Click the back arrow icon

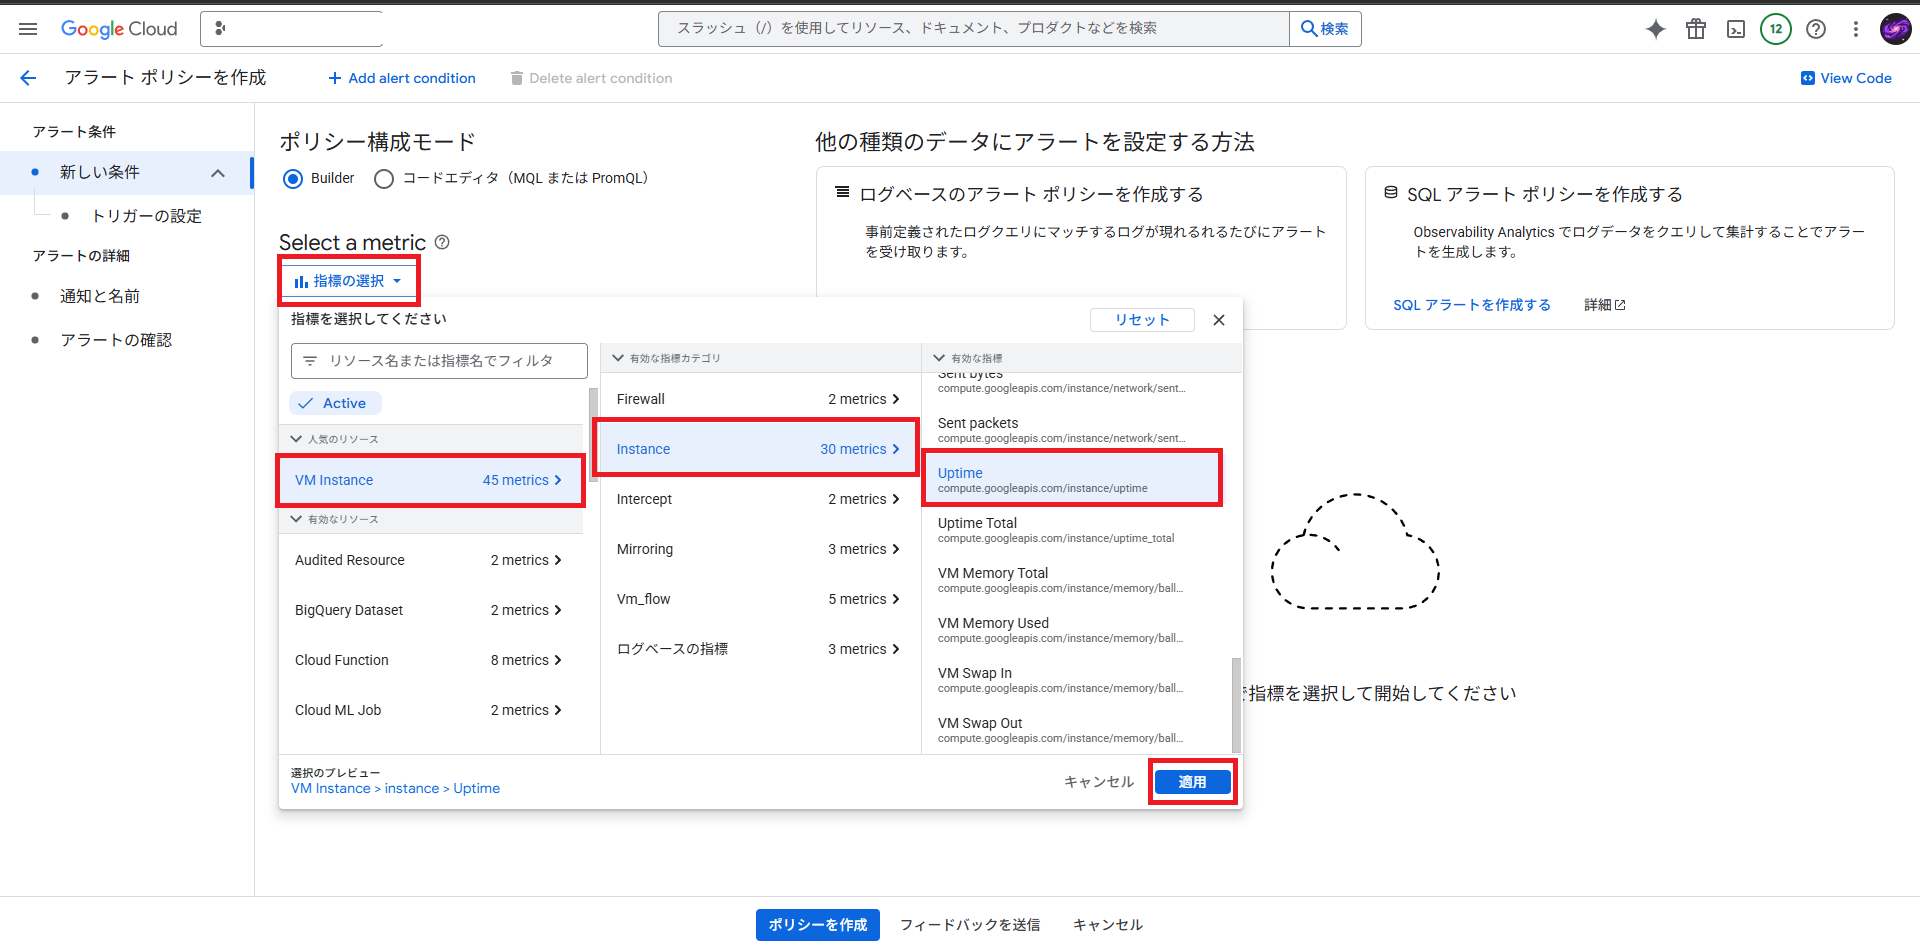tap(28, 78)
